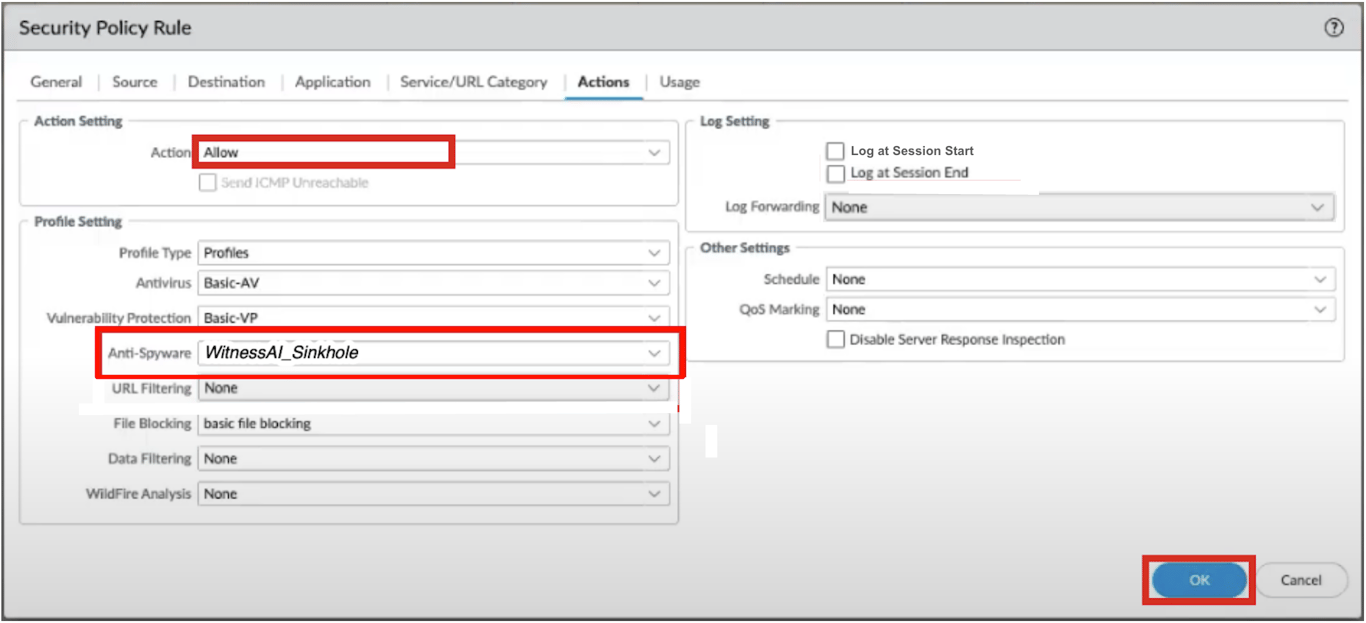Open the Vulnerability Protection dropdown
Screen dimensions: 1366x623
pos(434,318)
